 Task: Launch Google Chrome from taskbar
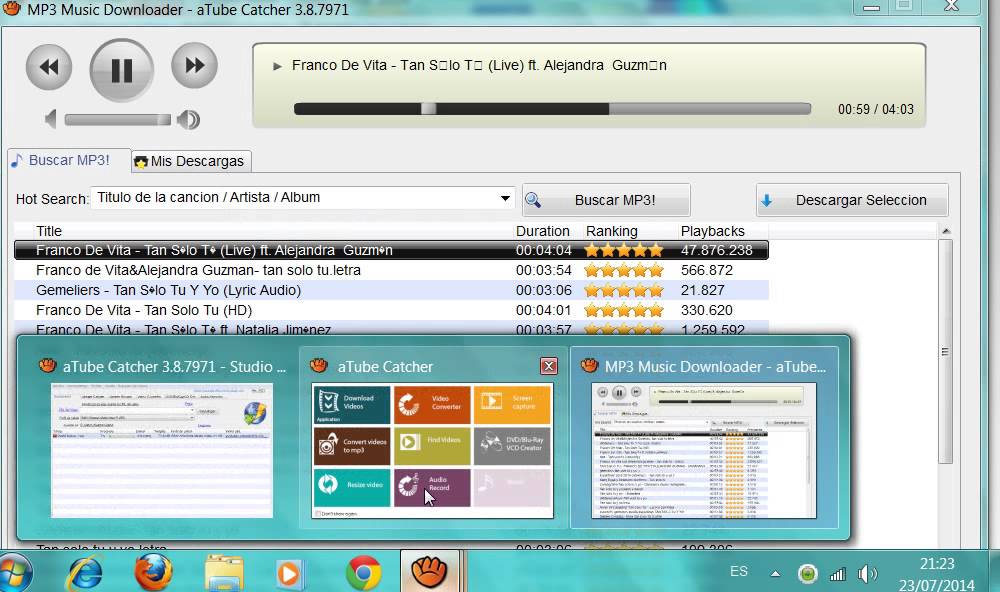click(x=364, y=573)
